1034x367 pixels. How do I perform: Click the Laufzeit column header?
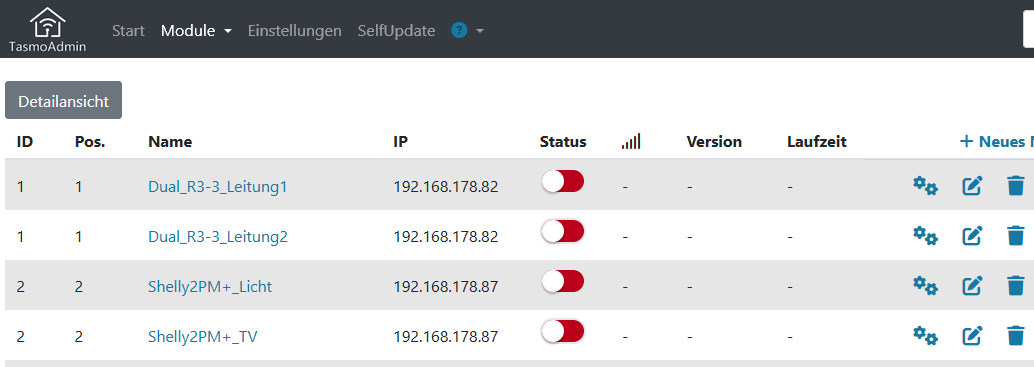tap(816, 142)
